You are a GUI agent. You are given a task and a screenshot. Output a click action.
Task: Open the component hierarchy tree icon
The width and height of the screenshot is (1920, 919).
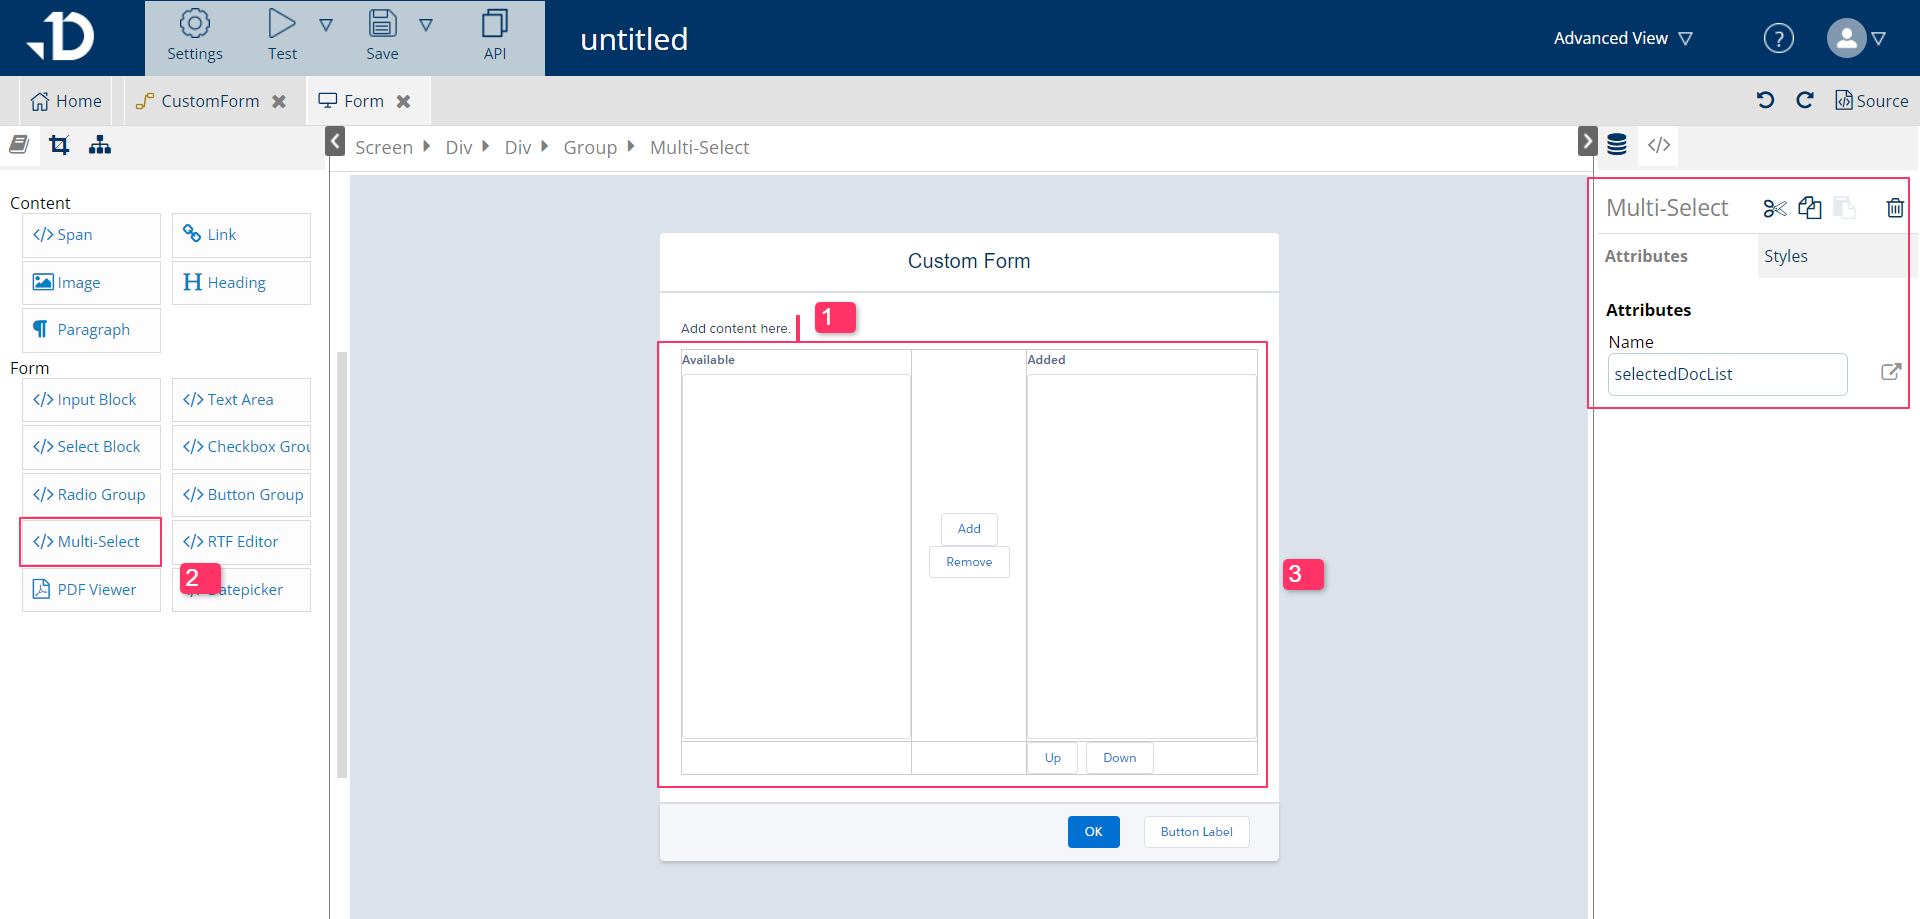pyautogui.click(x=99, y=145)
